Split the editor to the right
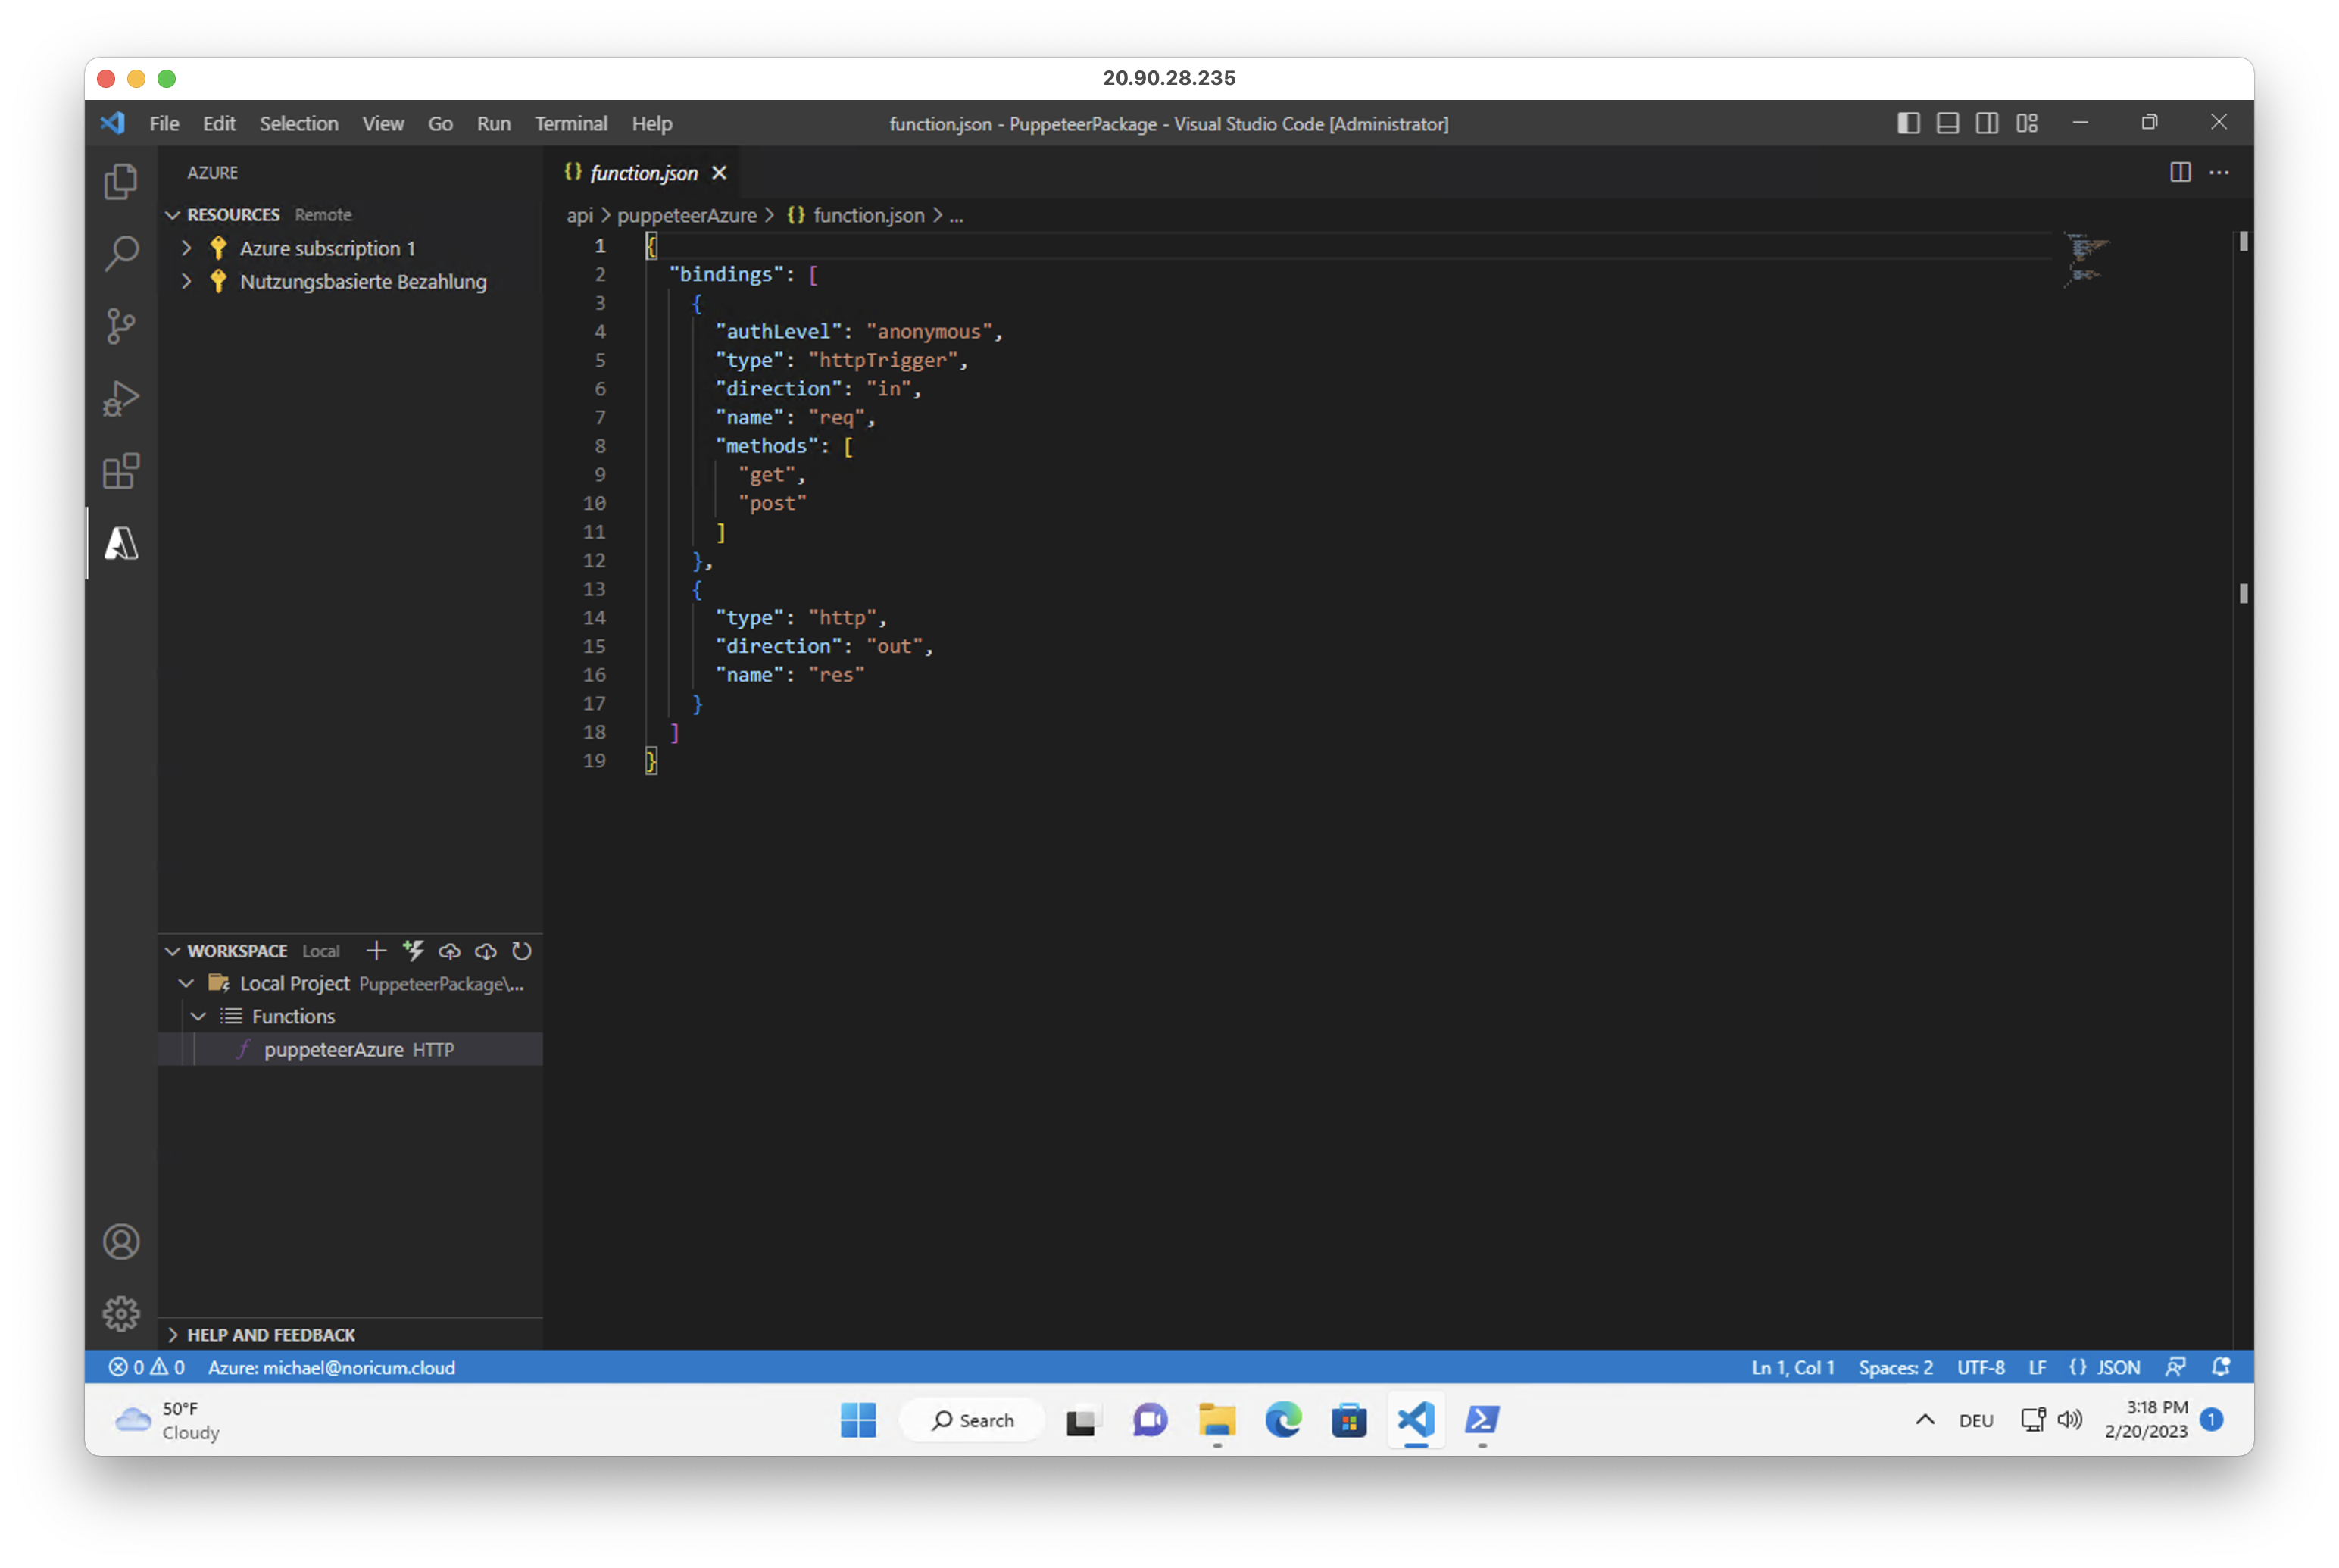The height and width of the screenshot is (1568, 2339). 2180,173
